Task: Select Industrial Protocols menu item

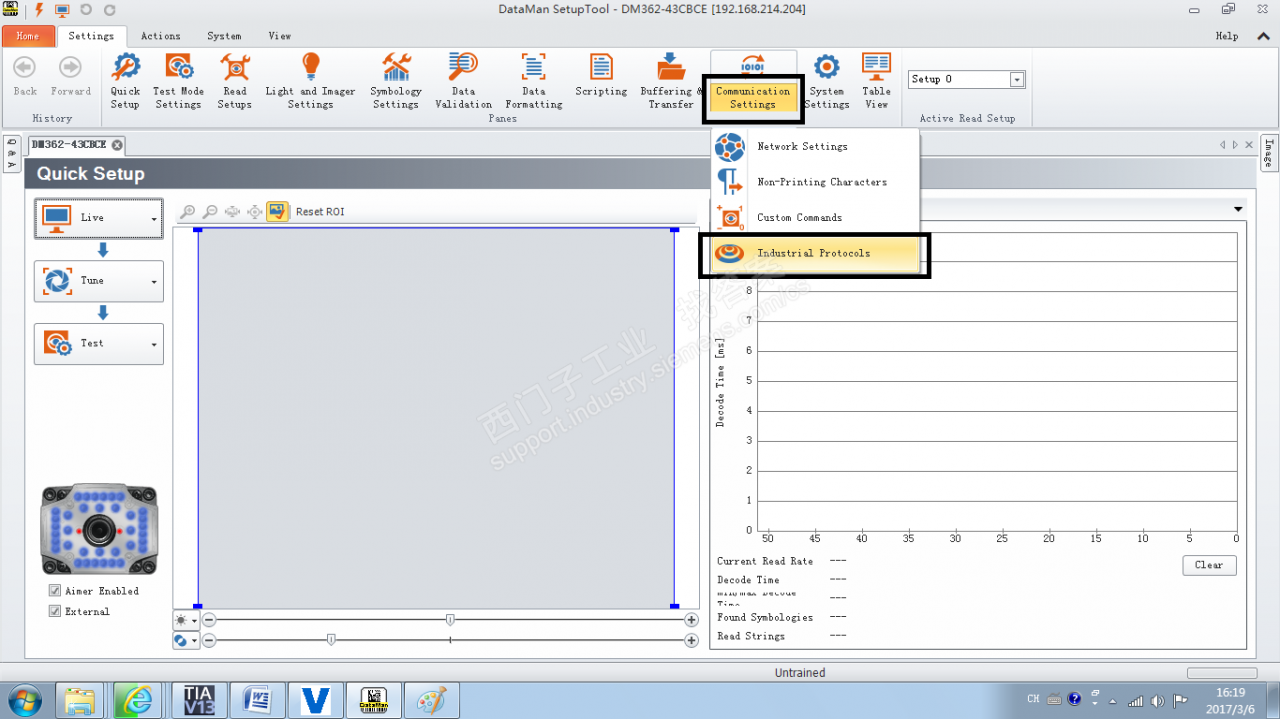Action: 815,253
